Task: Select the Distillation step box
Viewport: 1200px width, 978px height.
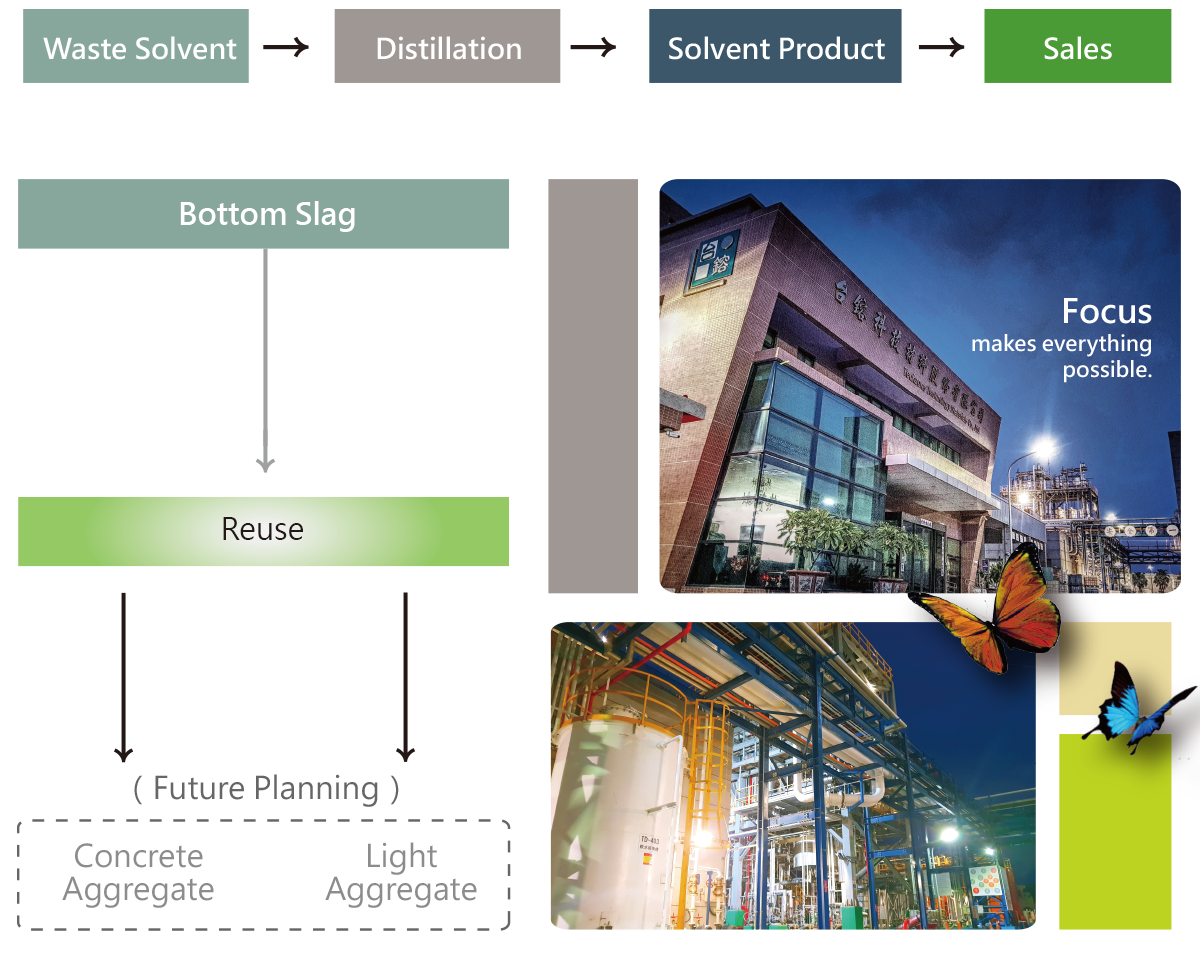Action: tap(447, 47)
